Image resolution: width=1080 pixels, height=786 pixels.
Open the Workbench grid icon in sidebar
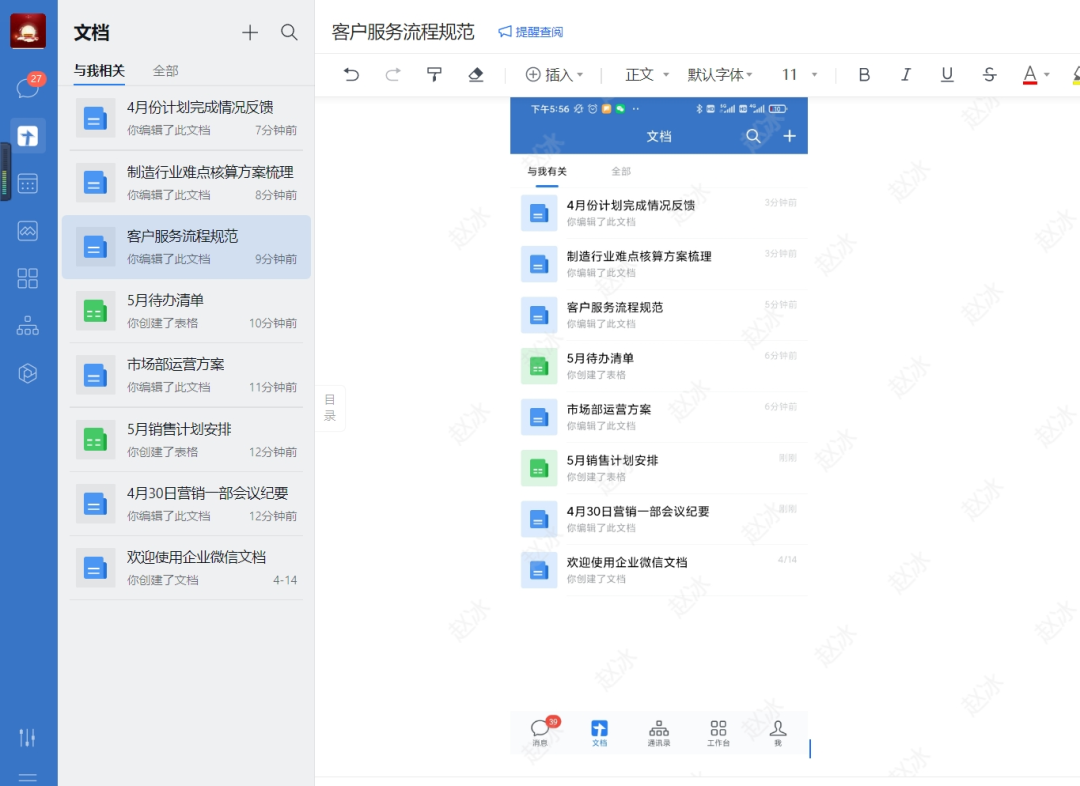[27, 278]
